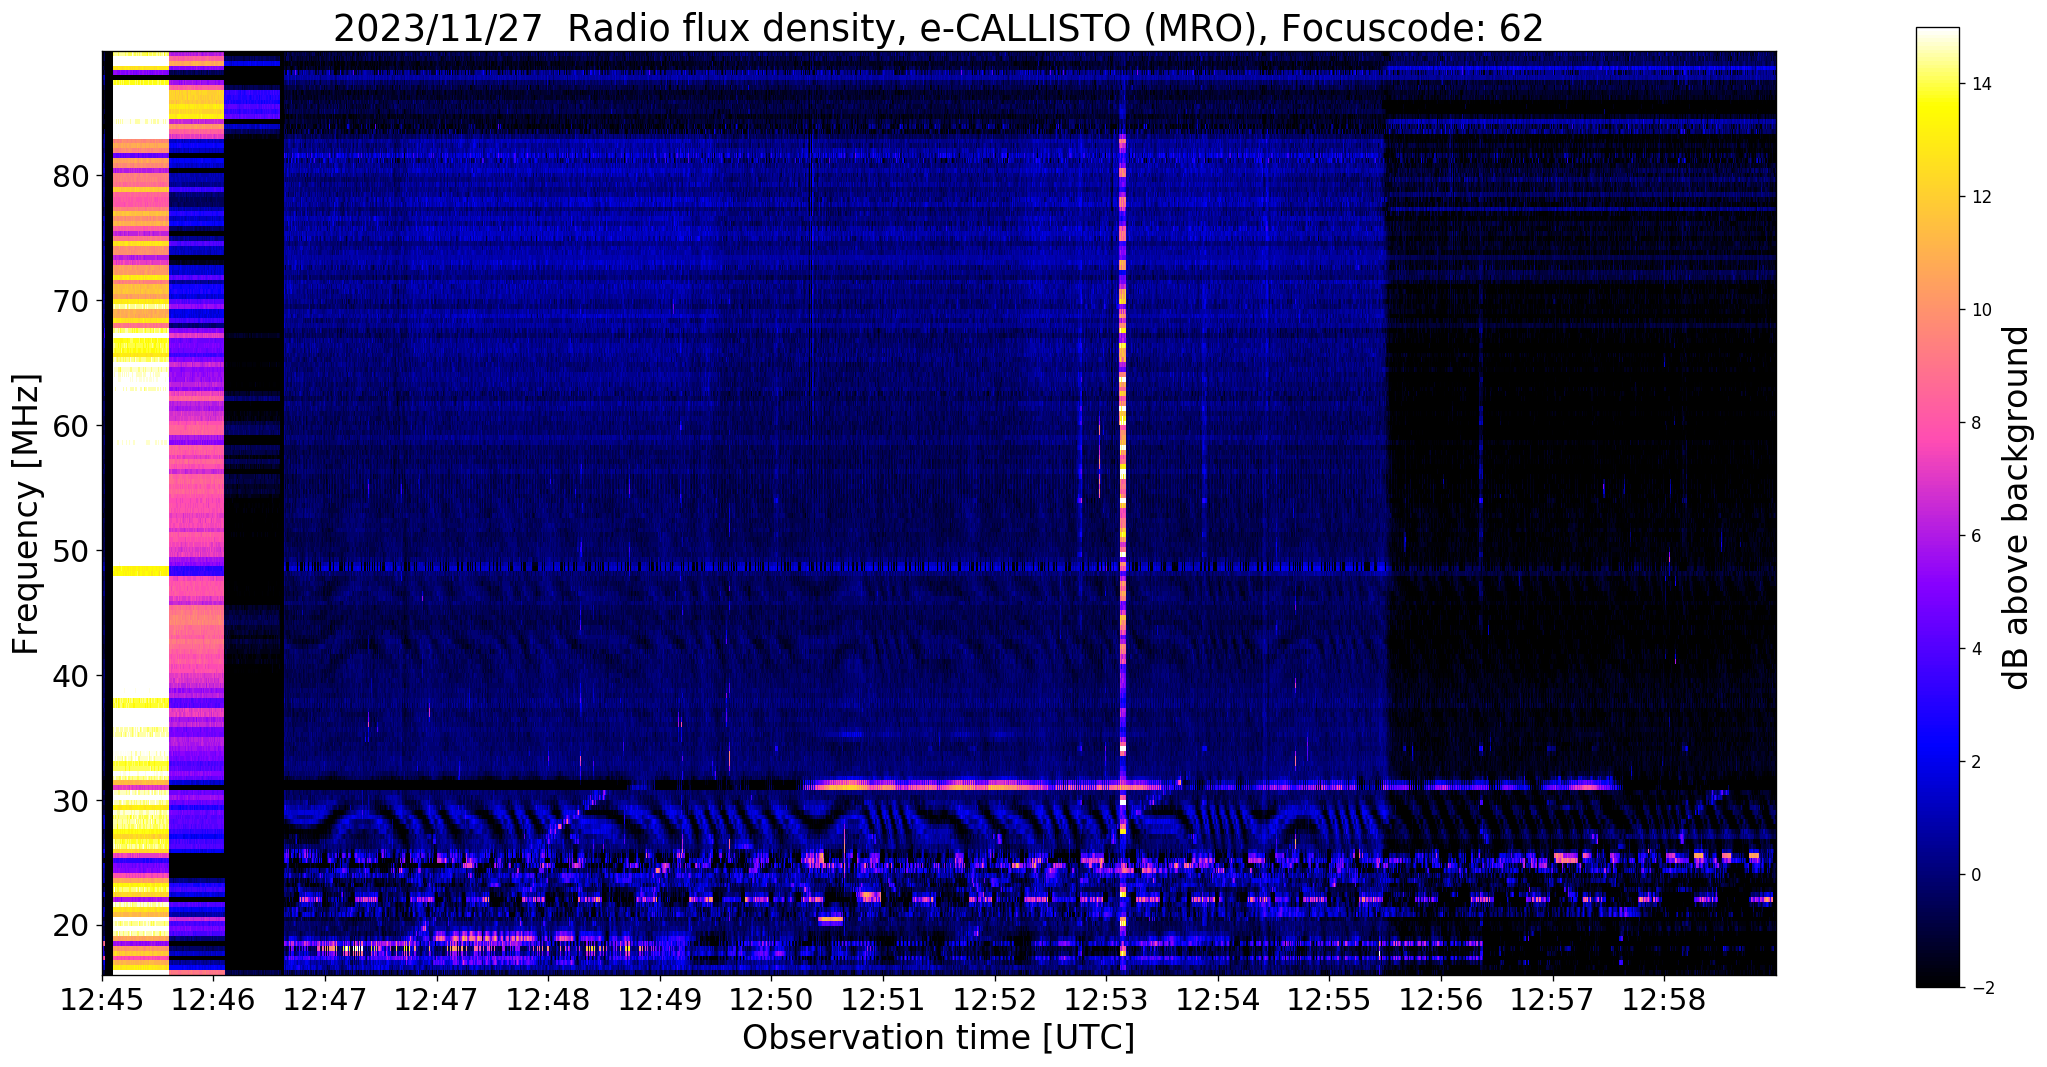Viewport: 2047px width, 1067px height.
Task: Click time tick label 12:56
Action: tap(1441, 999)
